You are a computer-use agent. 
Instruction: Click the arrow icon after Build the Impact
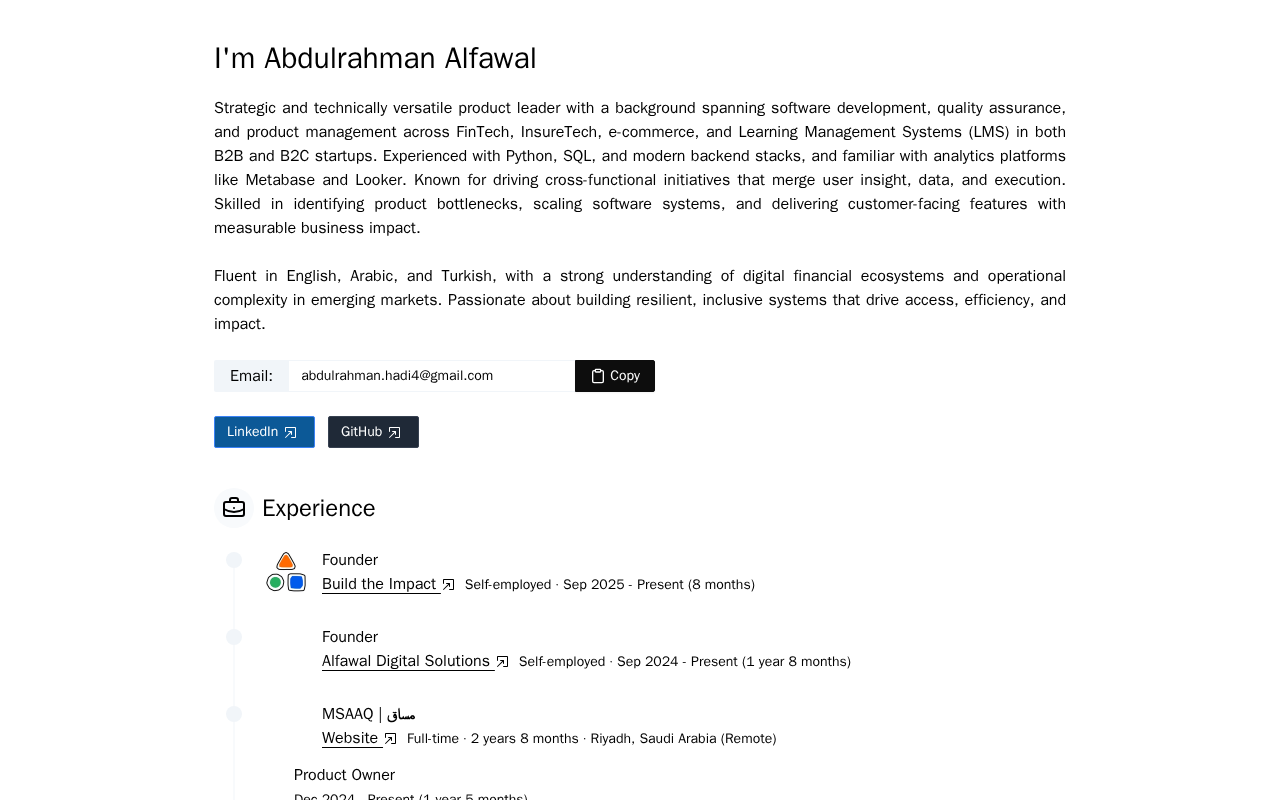click(x=449, y=585)
